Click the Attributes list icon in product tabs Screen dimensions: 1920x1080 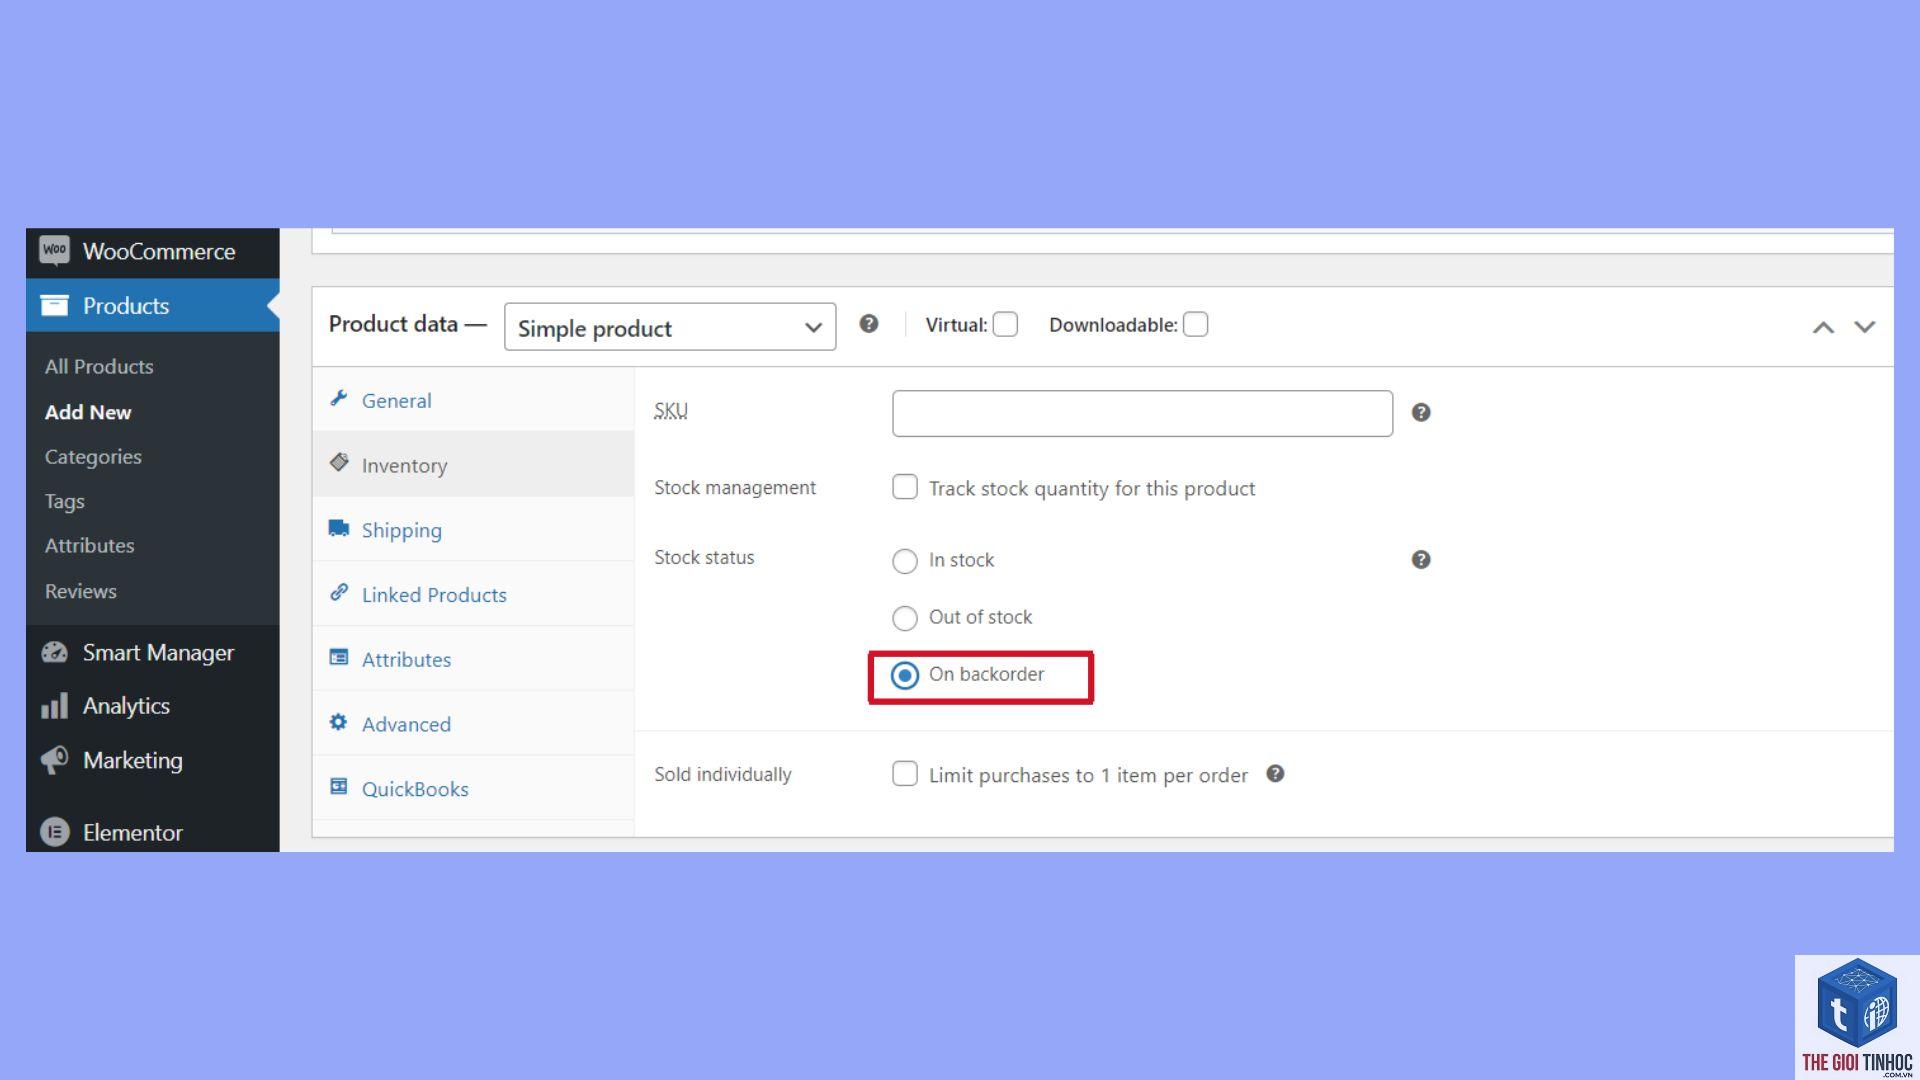coord(339,657)
